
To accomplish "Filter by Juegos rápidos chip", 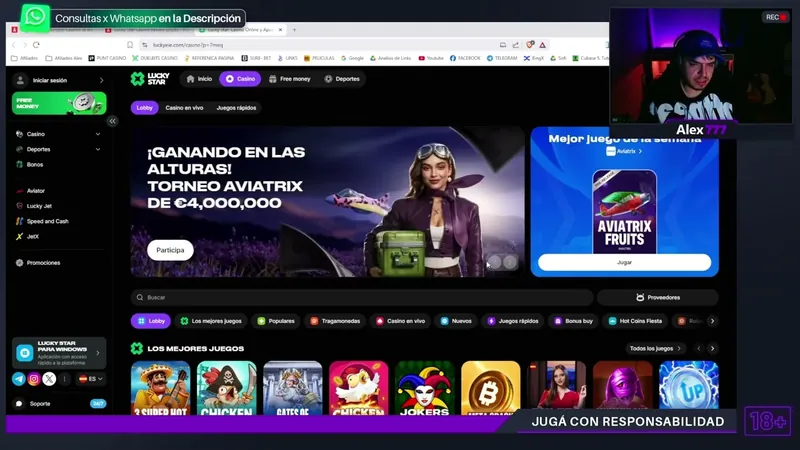I will (513, 321).
